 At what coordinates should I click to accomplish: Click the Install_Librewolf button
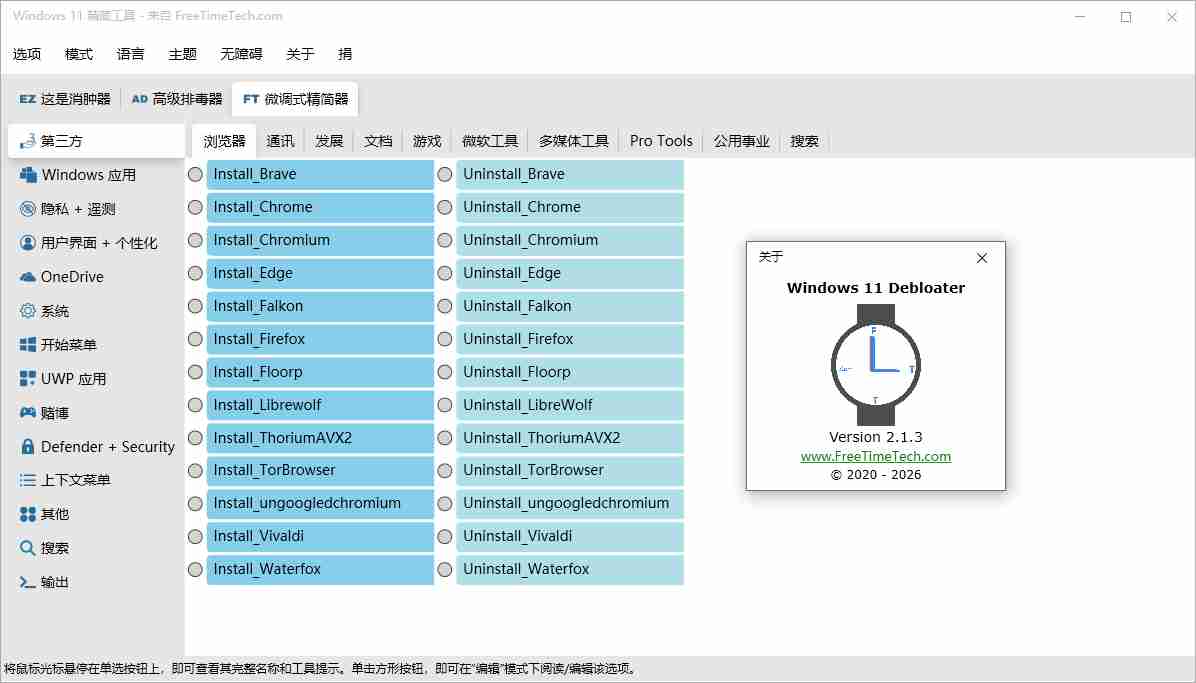tap(320, 405)
